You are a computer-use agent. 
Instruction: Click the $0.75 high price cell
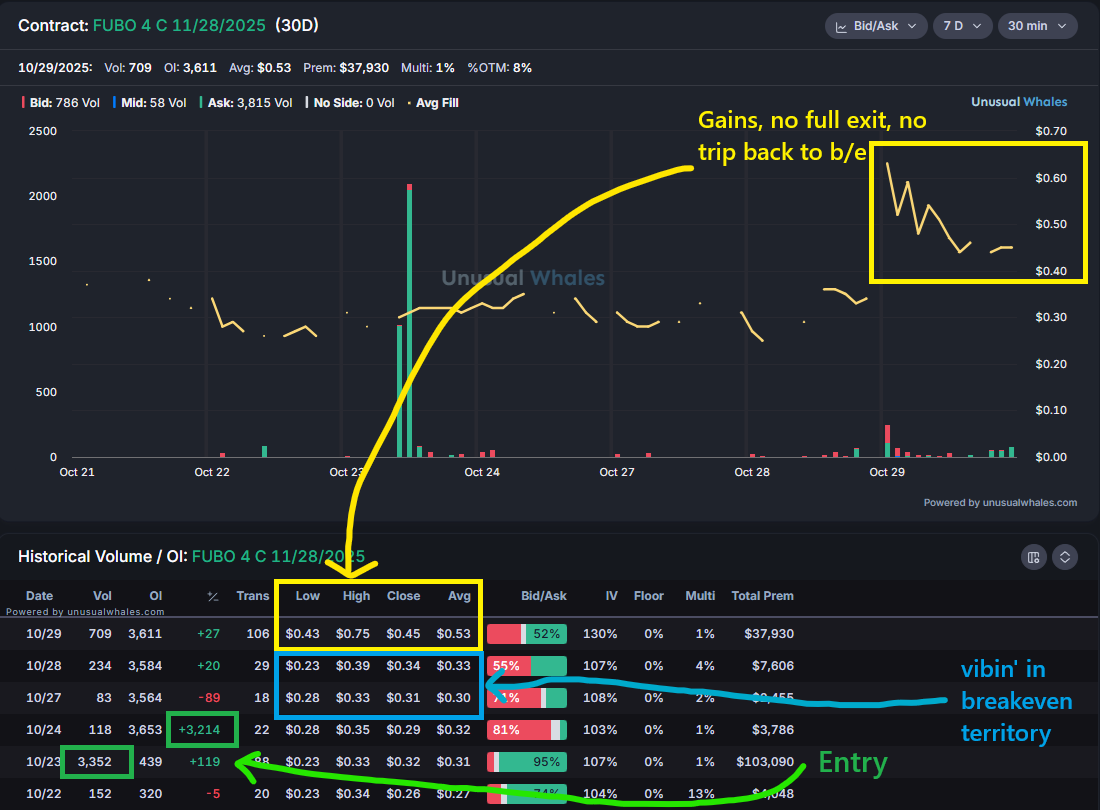pos(353,633)
